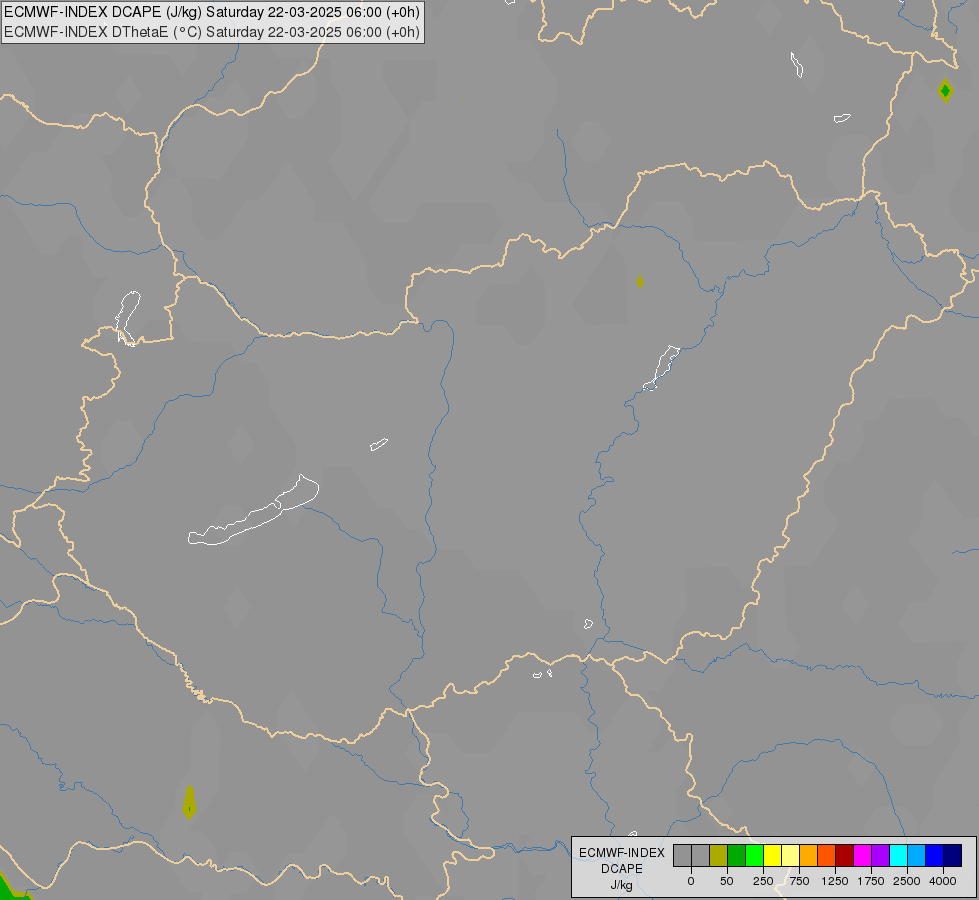
Task: Click the legend value 1750
Action: (871, 881)
